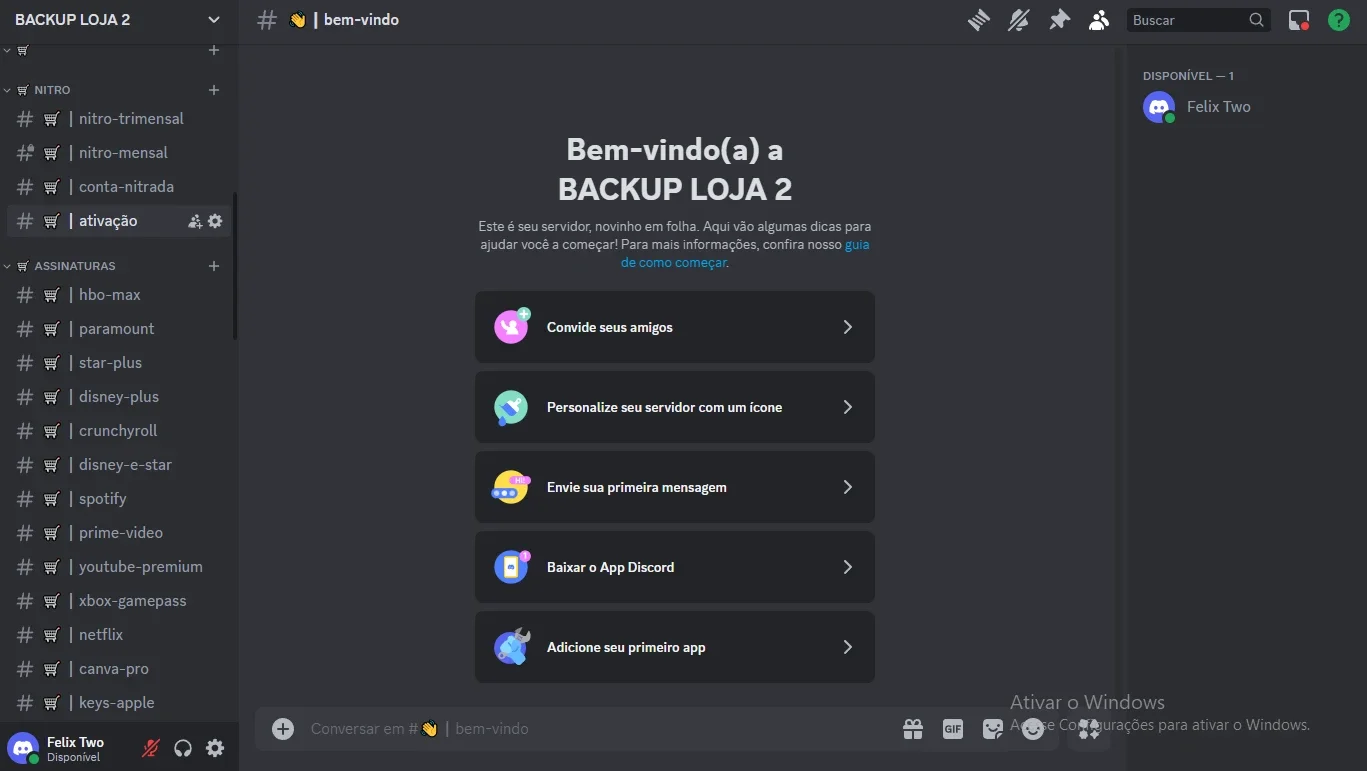Click Adicione seu primeiro app card
The width and height of the screenshot is (1367, 771).
coord(675,647)
